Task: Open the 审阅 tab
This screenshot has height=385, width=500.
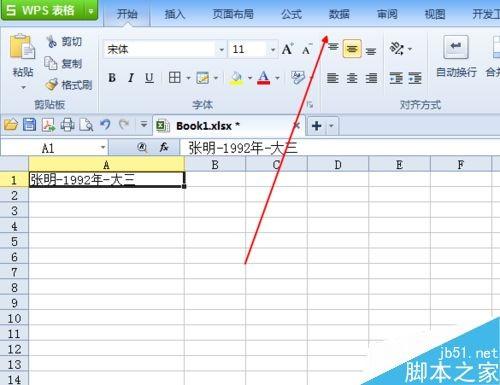Action: coord(387,14)
